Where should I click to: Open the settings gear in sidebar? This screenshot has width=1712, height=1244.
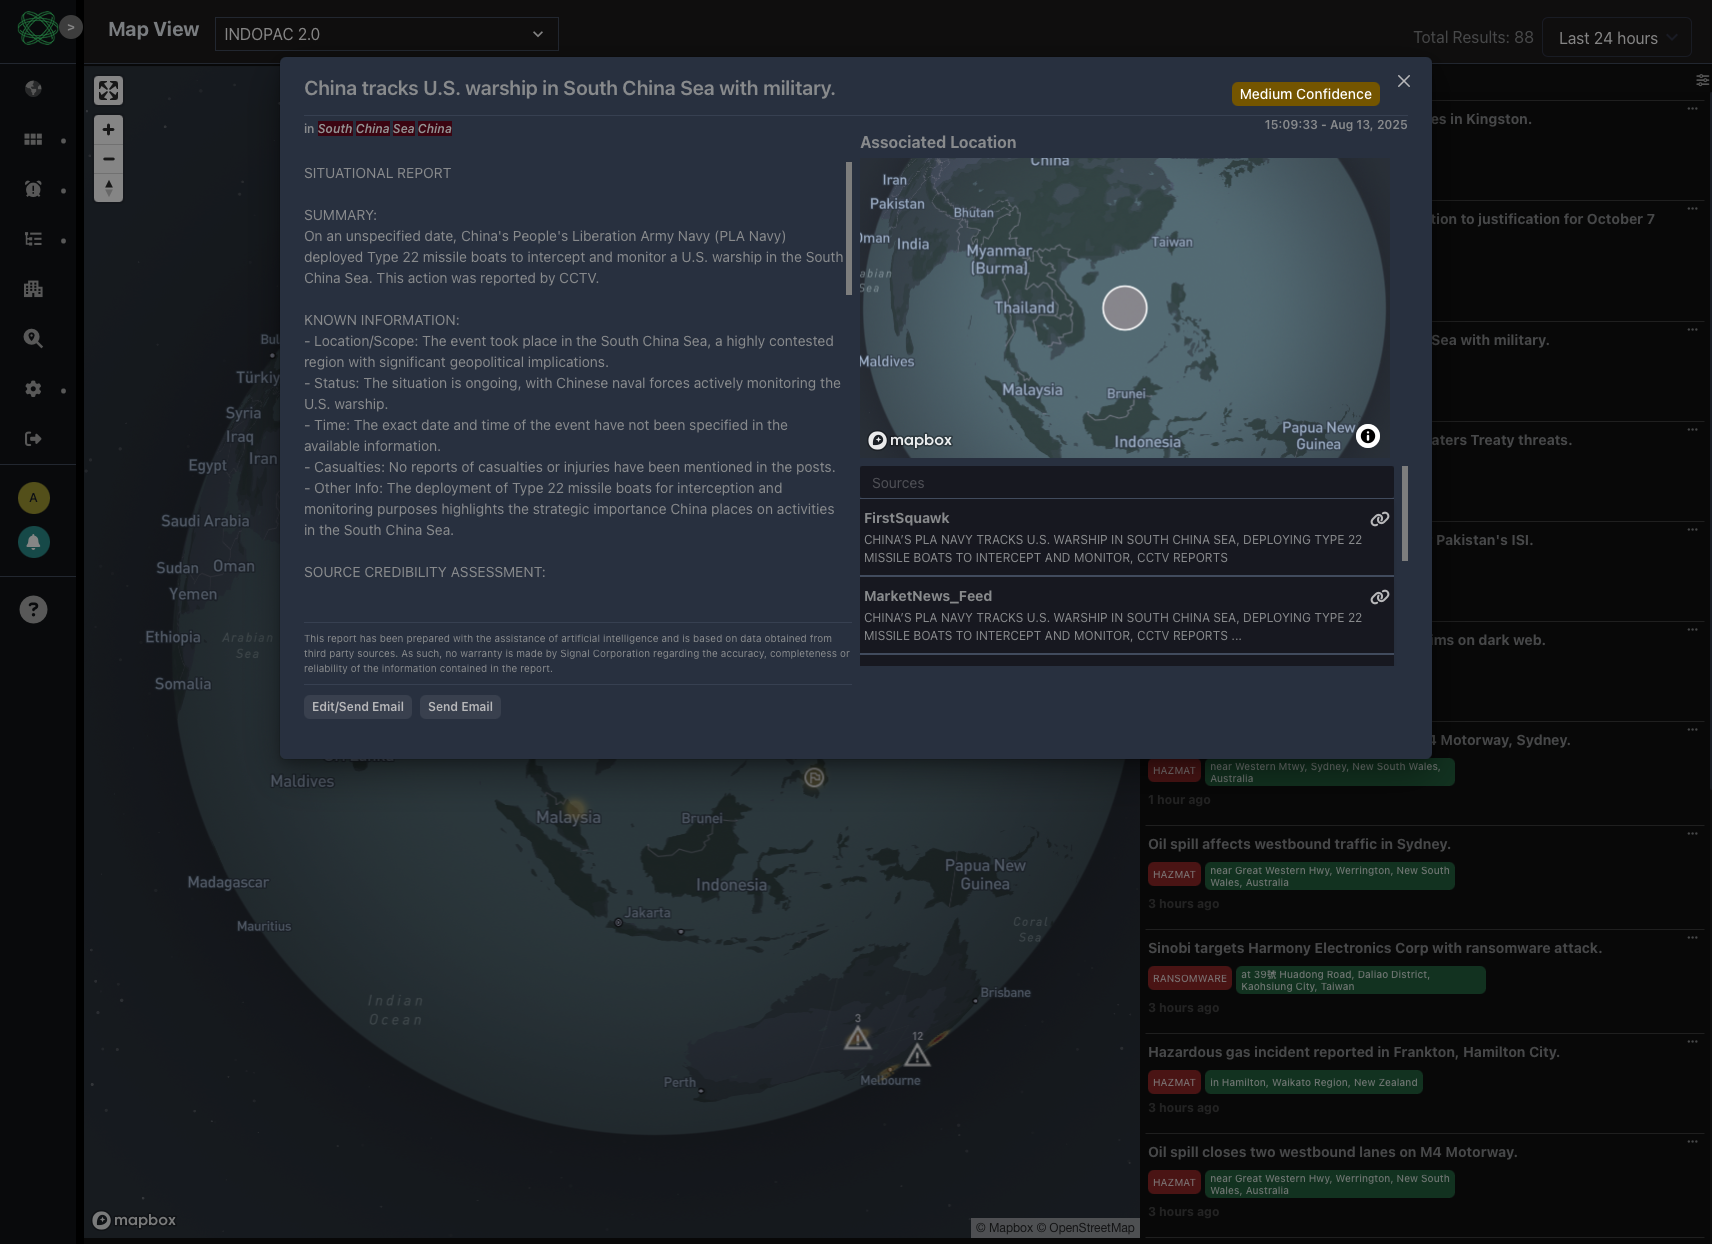click(33, 389)
